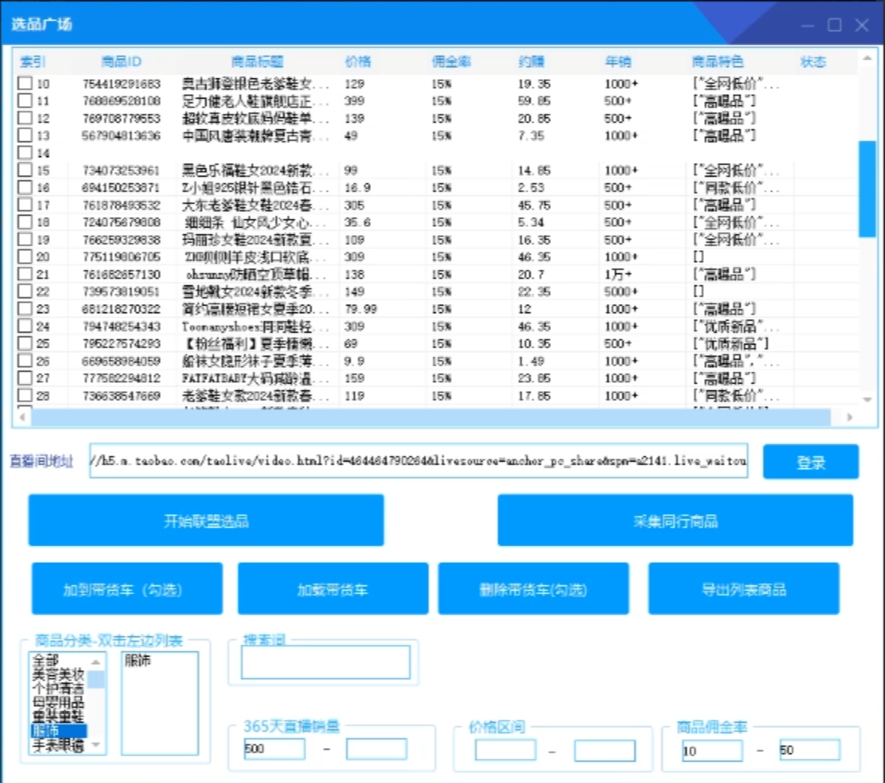The image size is (885, 783).
Task: Tick the checkbox for row 15
Action: 24,171
